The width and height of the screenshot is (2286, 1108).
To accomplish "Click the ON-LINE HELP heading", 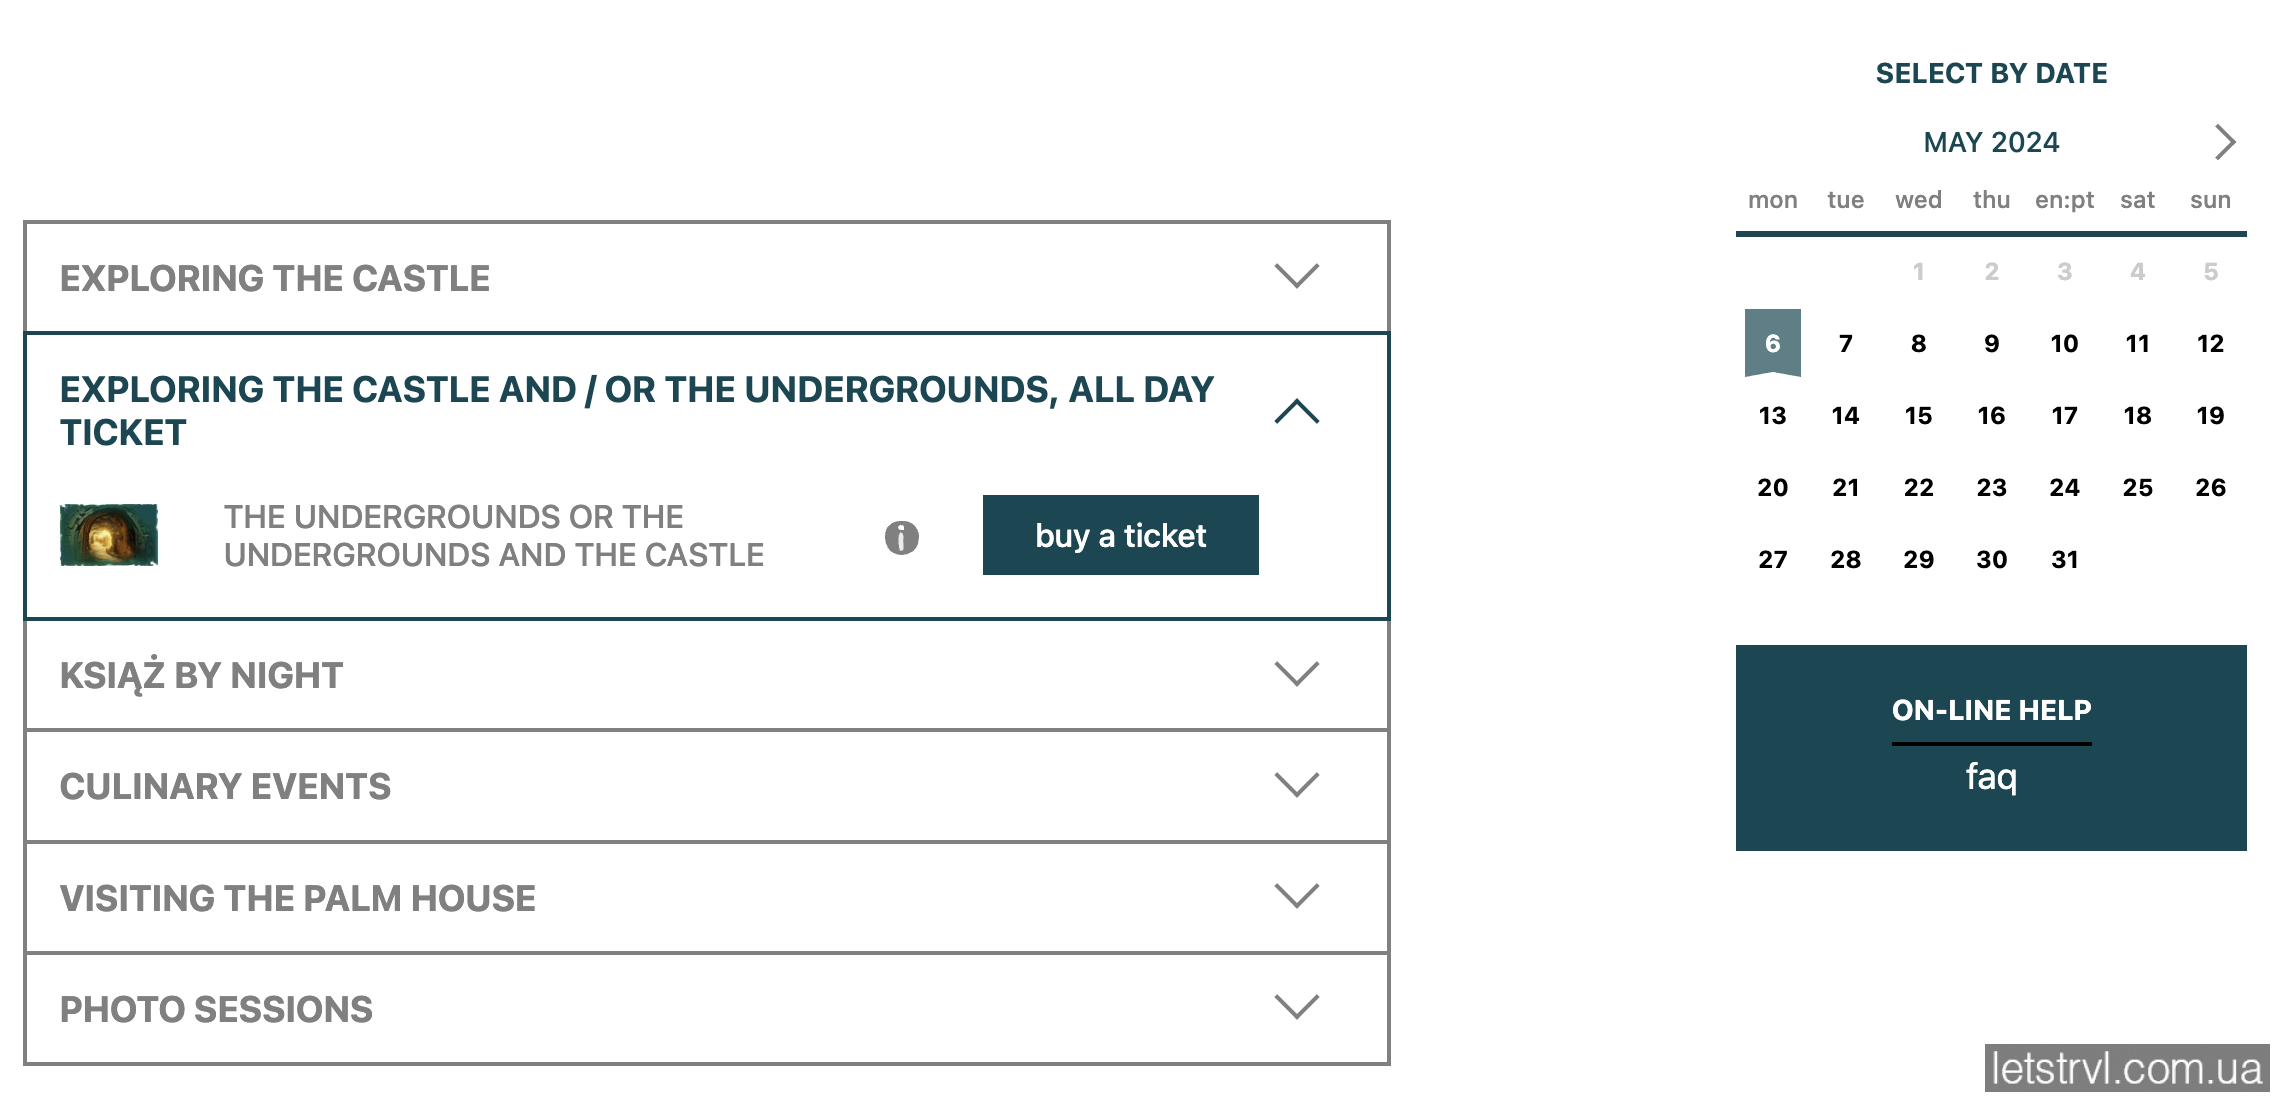I will (1990, 710).
